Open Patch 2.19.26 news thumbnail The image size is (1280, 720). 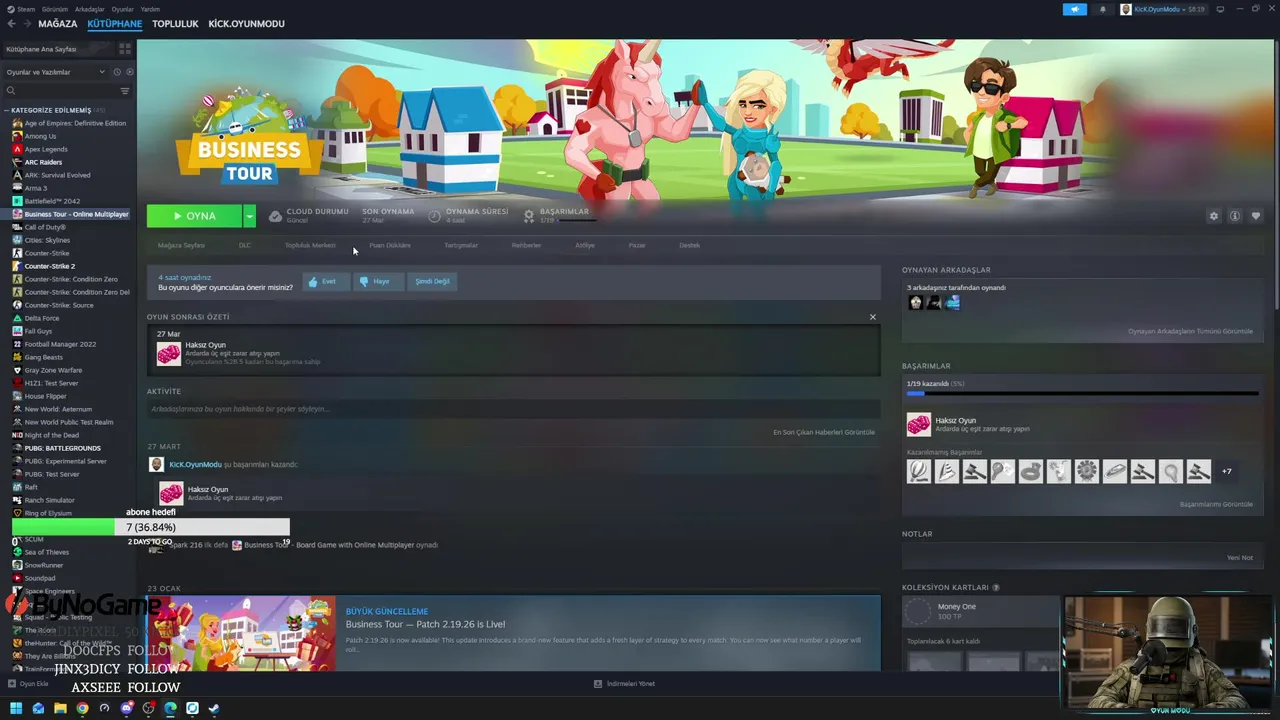241,633
